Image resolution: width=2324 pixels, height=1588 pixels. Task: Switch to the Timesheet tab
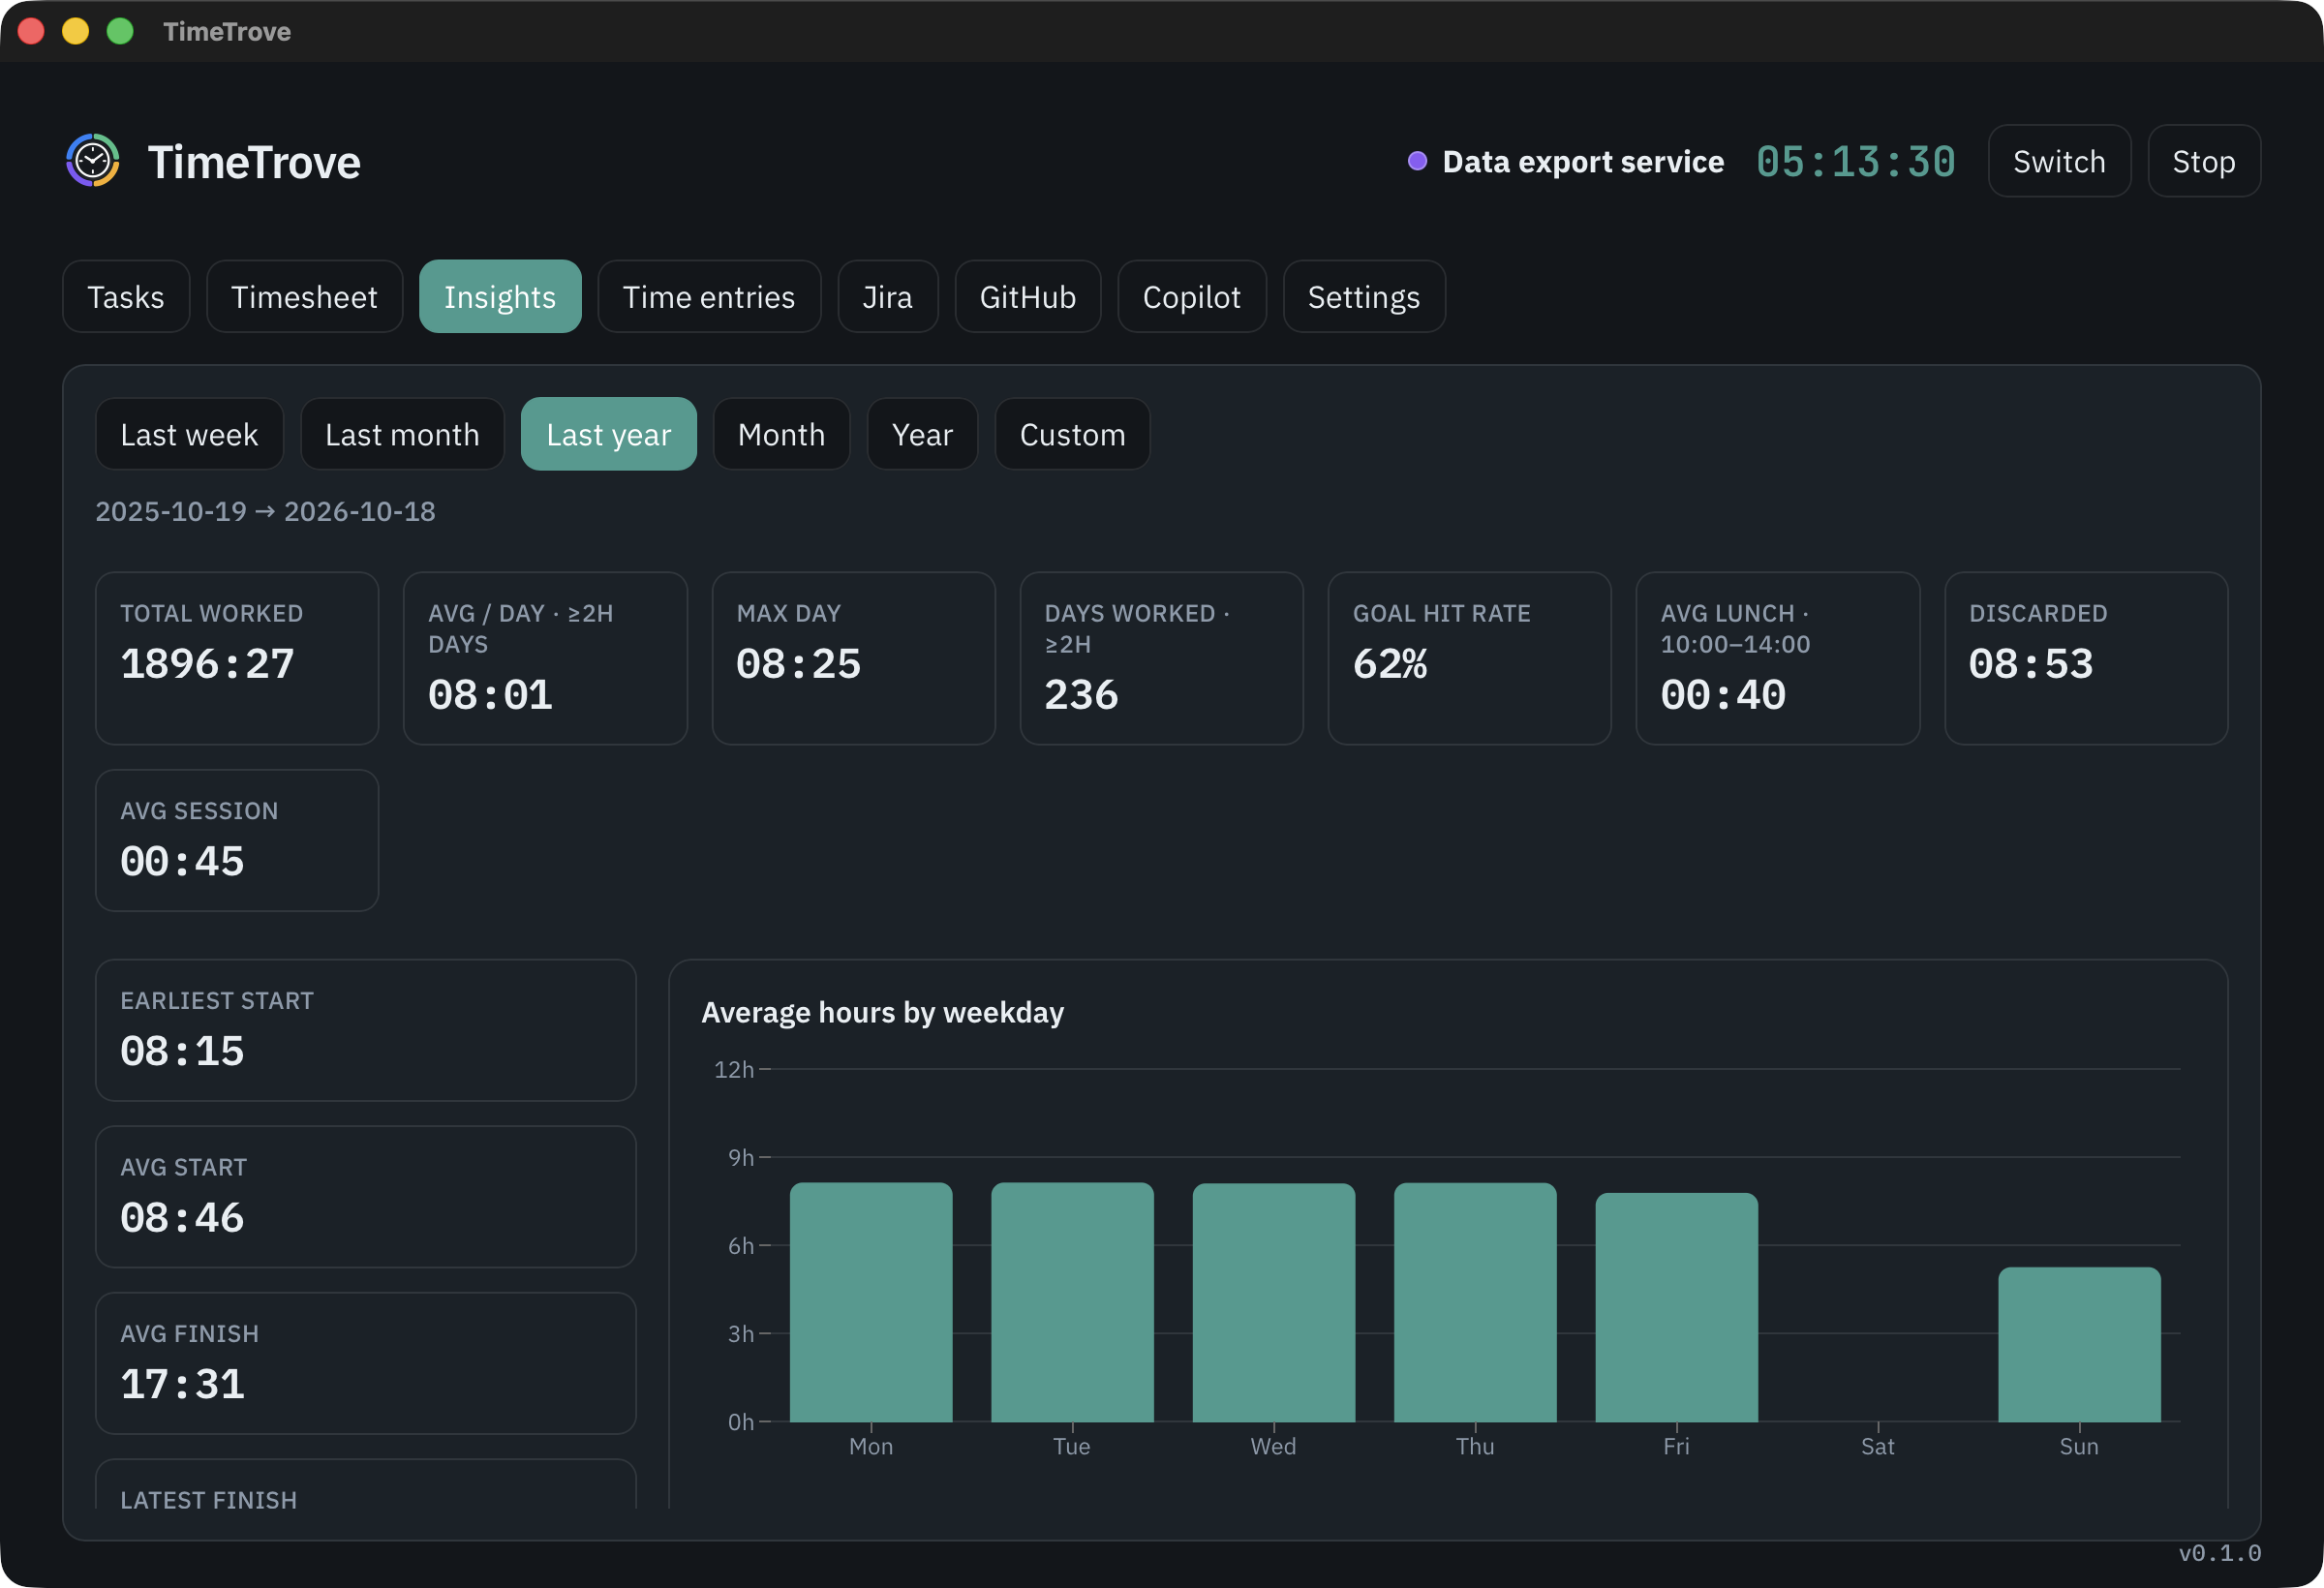pos(304,297)
